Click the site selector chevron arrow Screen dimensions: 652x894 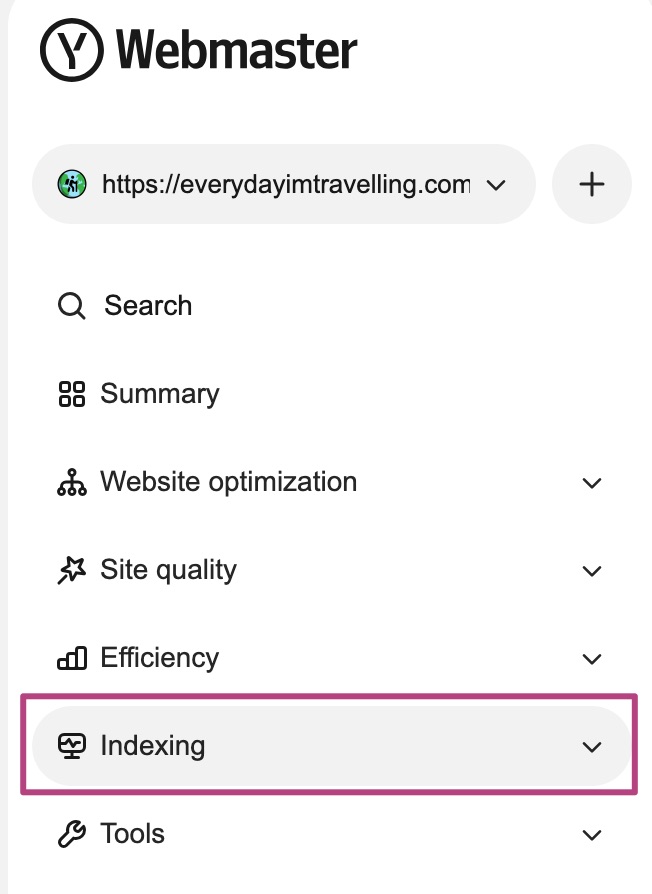[x=494, y=185]
